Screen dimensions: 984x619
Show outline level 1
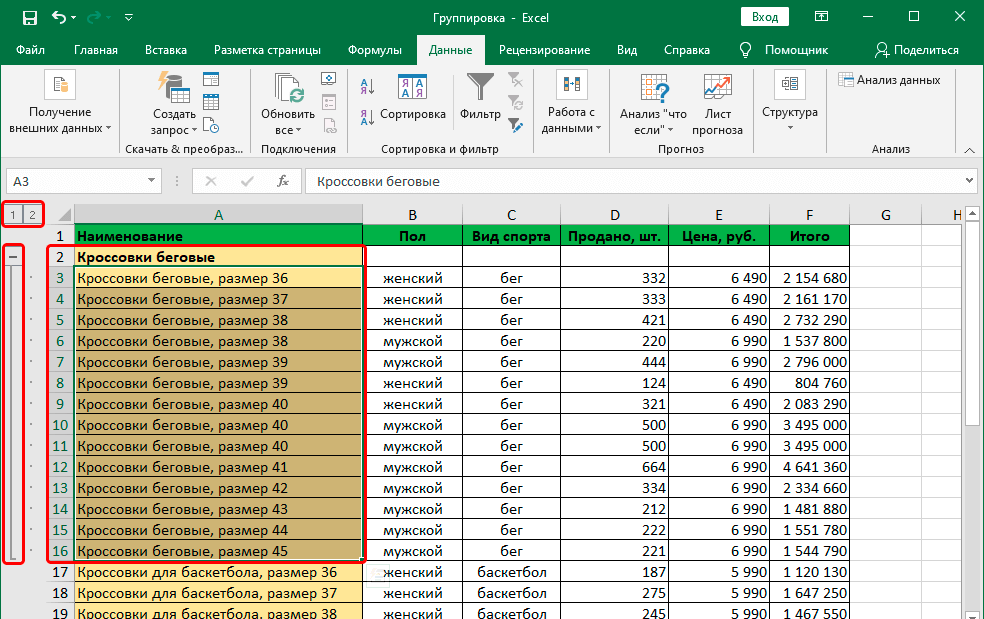point(13,214)
